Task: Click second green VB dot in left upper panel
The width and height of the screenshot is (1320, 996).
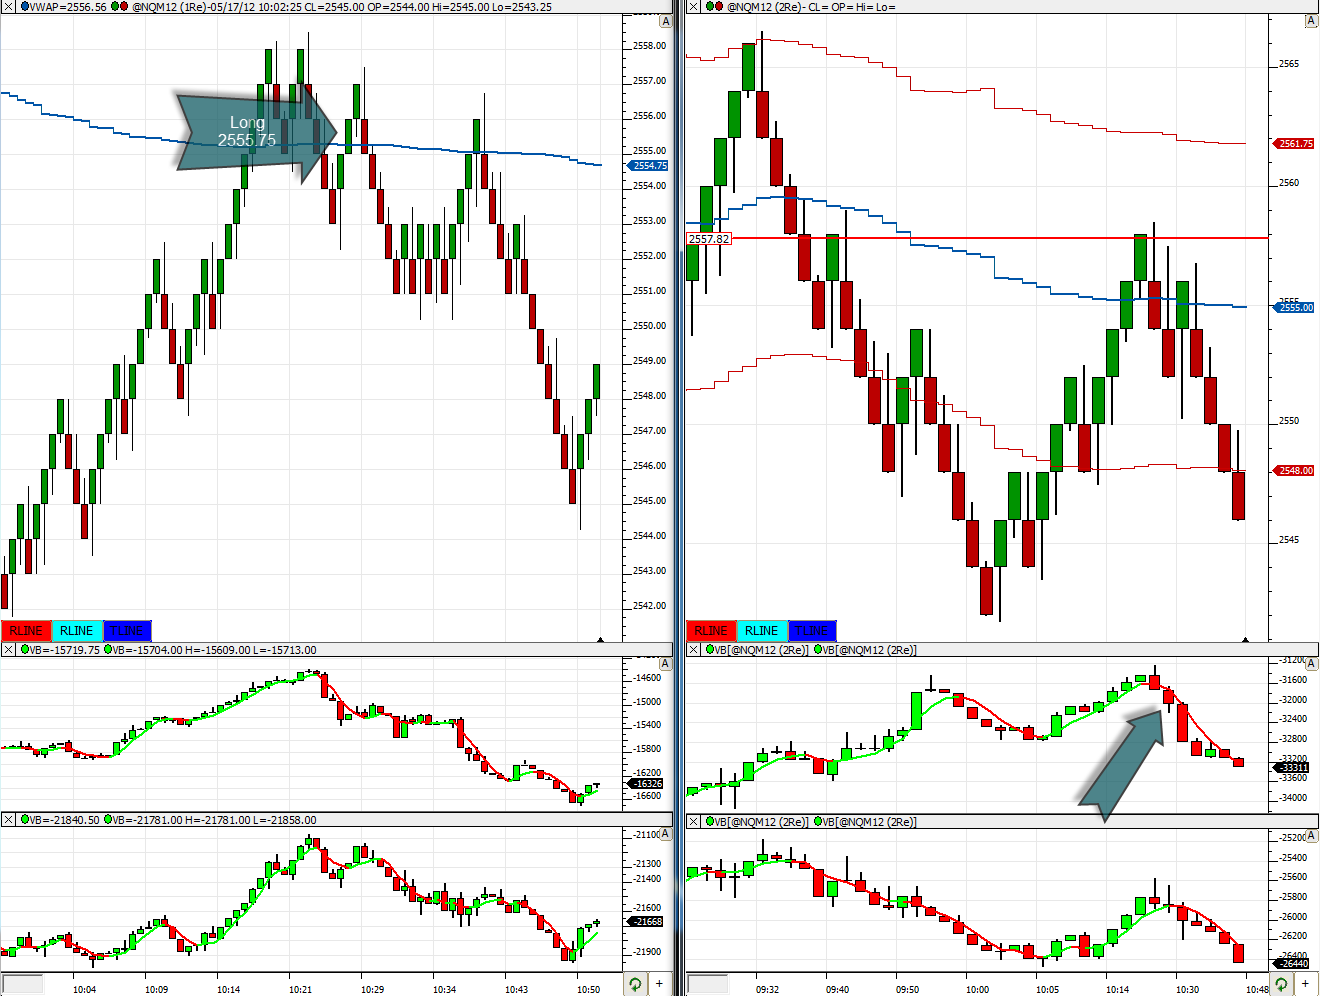Action: pos(109,650)
